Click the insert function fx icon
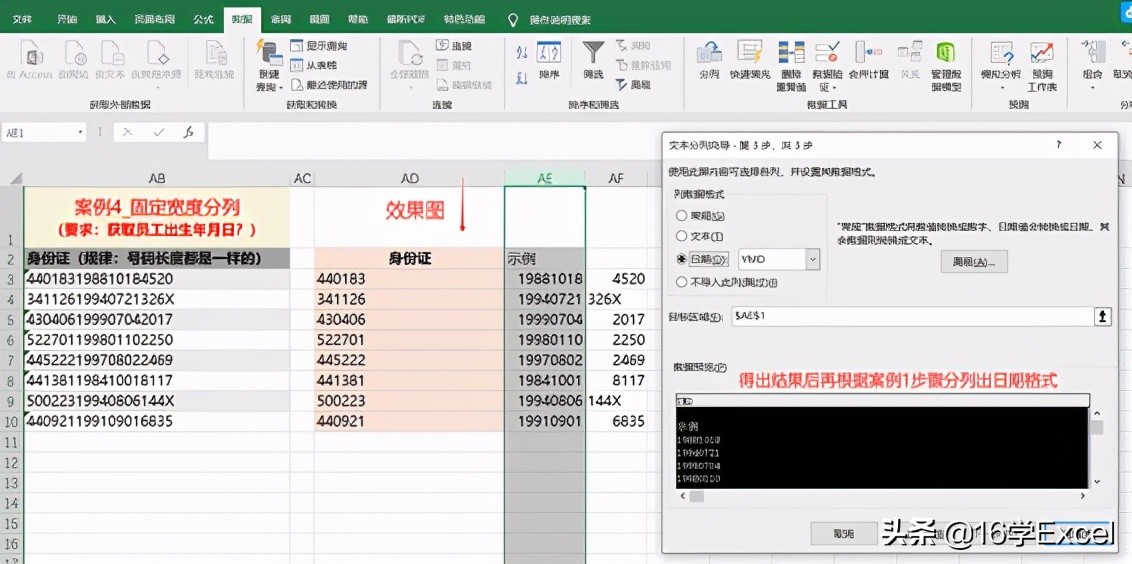The width and height of the screenshot is (1132, 564). coord(188,133)
